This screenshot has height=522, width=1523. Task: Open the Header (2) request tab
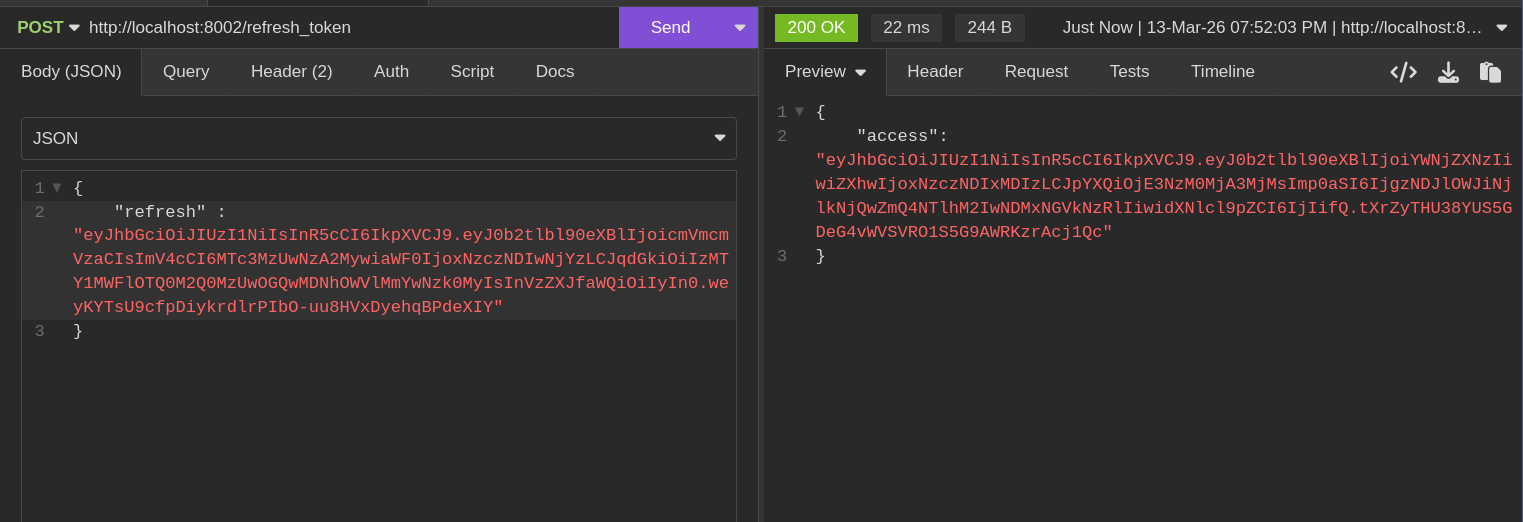pos(291,72)
